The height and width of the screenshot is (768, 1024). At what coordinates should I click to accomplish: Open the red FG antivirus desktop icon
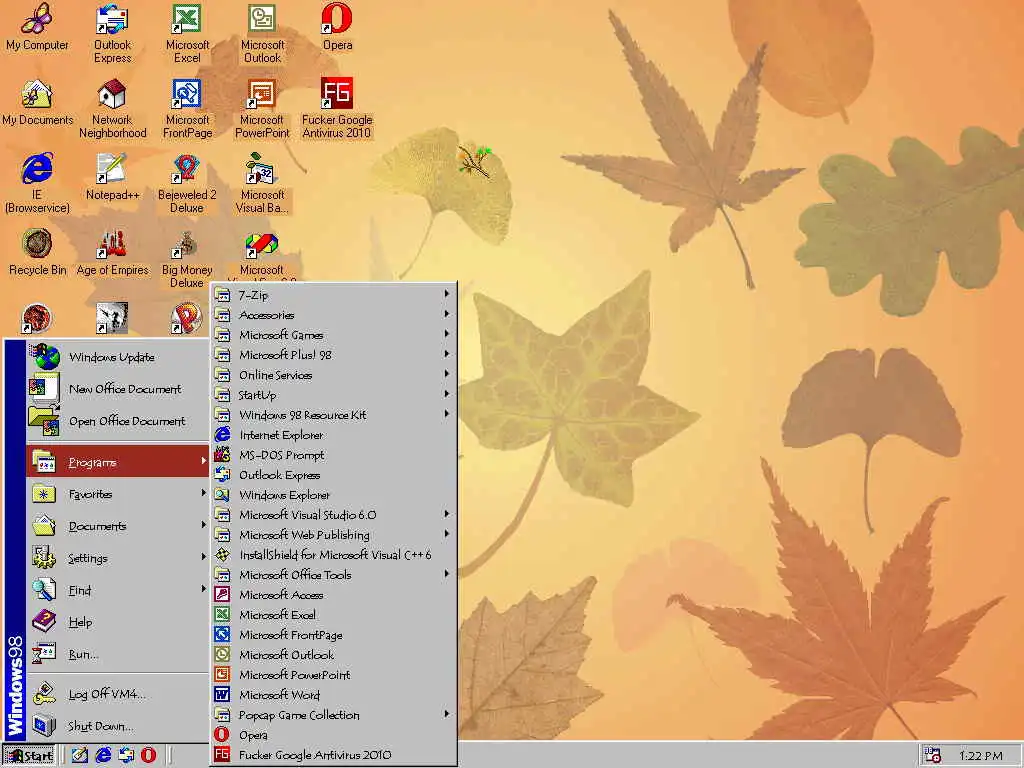tap(337, 109)
